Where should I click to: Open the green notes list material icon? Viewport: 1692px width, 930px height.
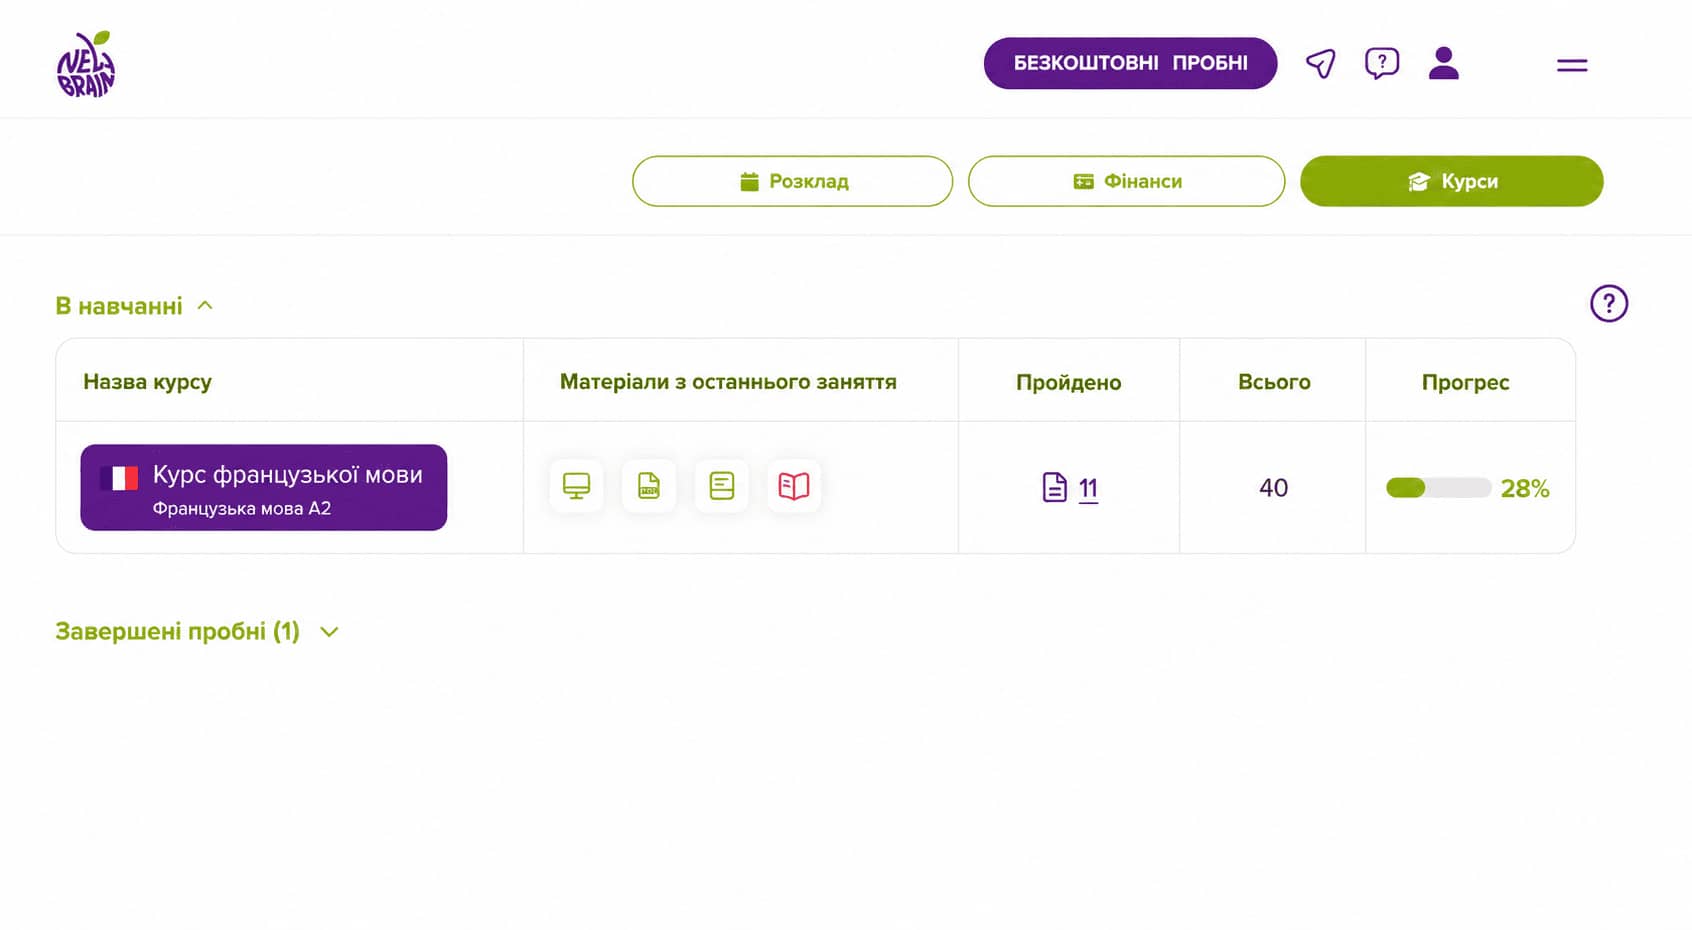[722, 486]
